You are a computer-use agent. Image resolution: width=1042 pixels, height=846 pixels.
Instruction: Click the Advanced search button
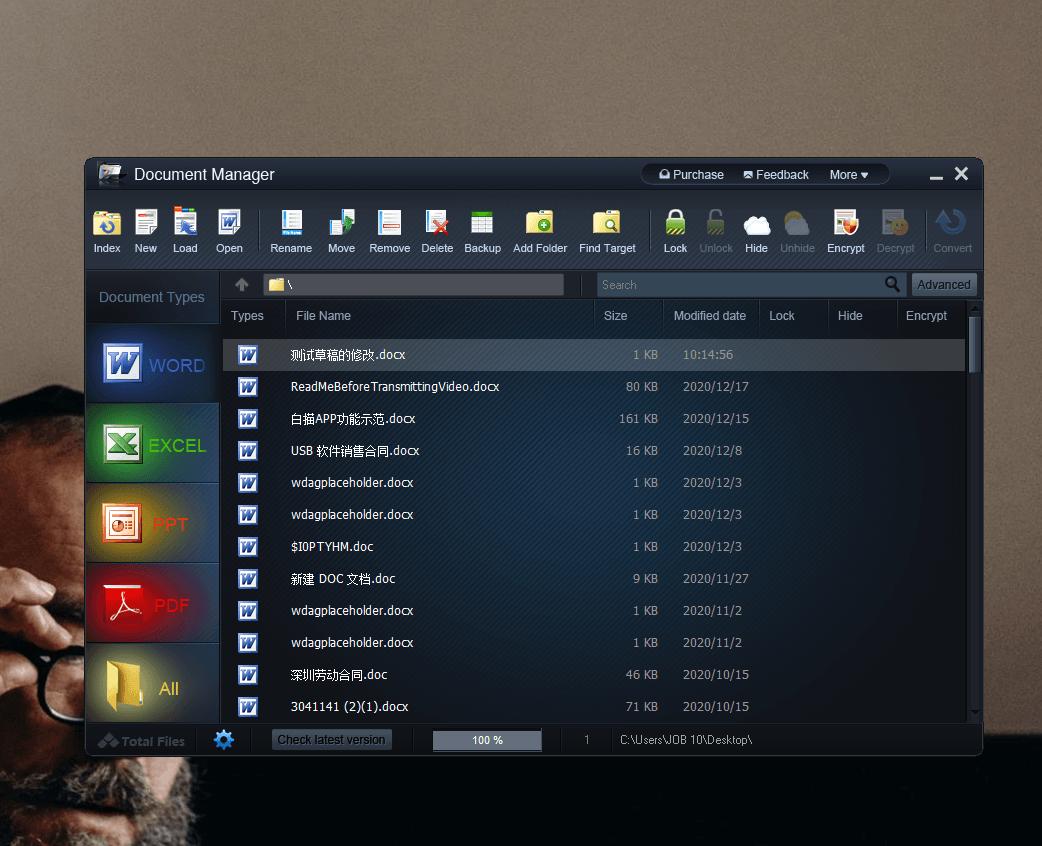coord(943,285)
